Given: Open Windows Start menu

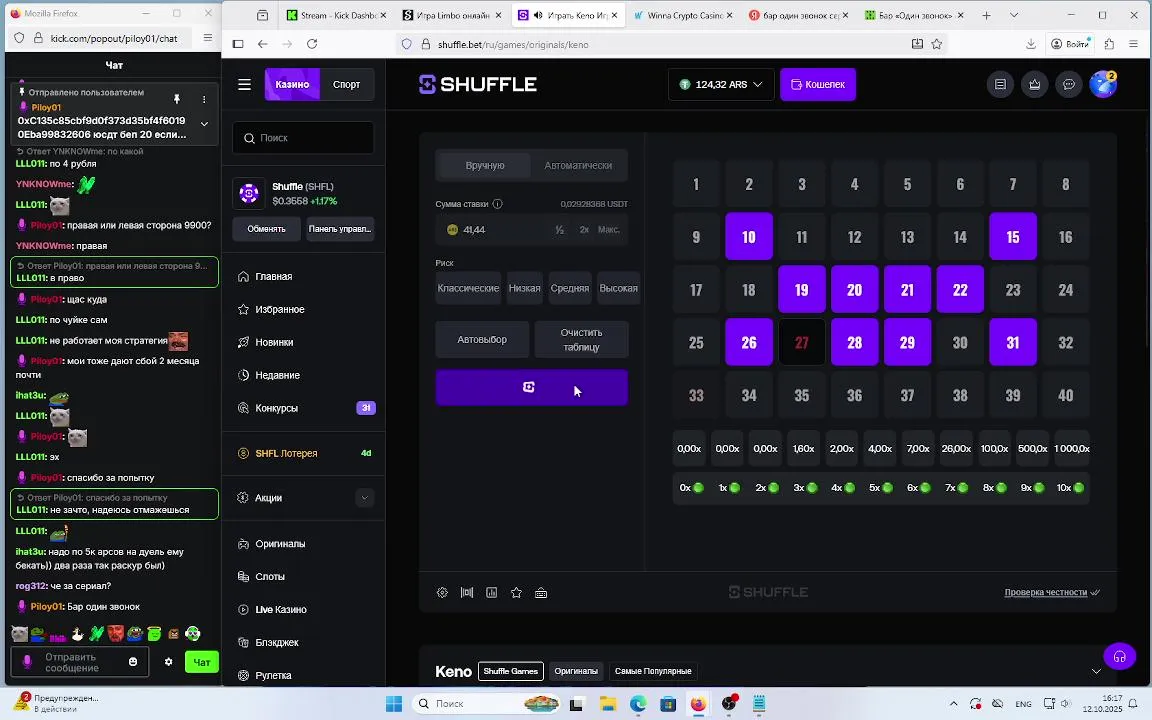Looking at the screenshot, I should [x=394, y=704].
